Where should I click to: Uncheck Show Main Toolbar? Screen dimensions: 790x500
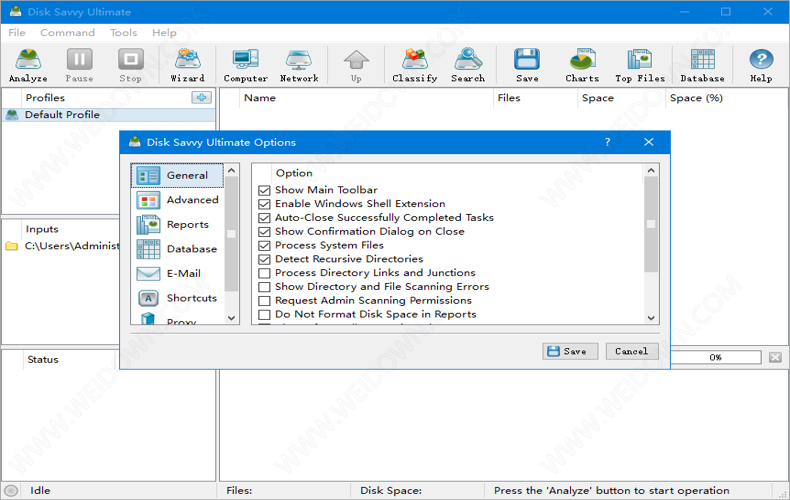pyautogui.click(x=264, y=191)
